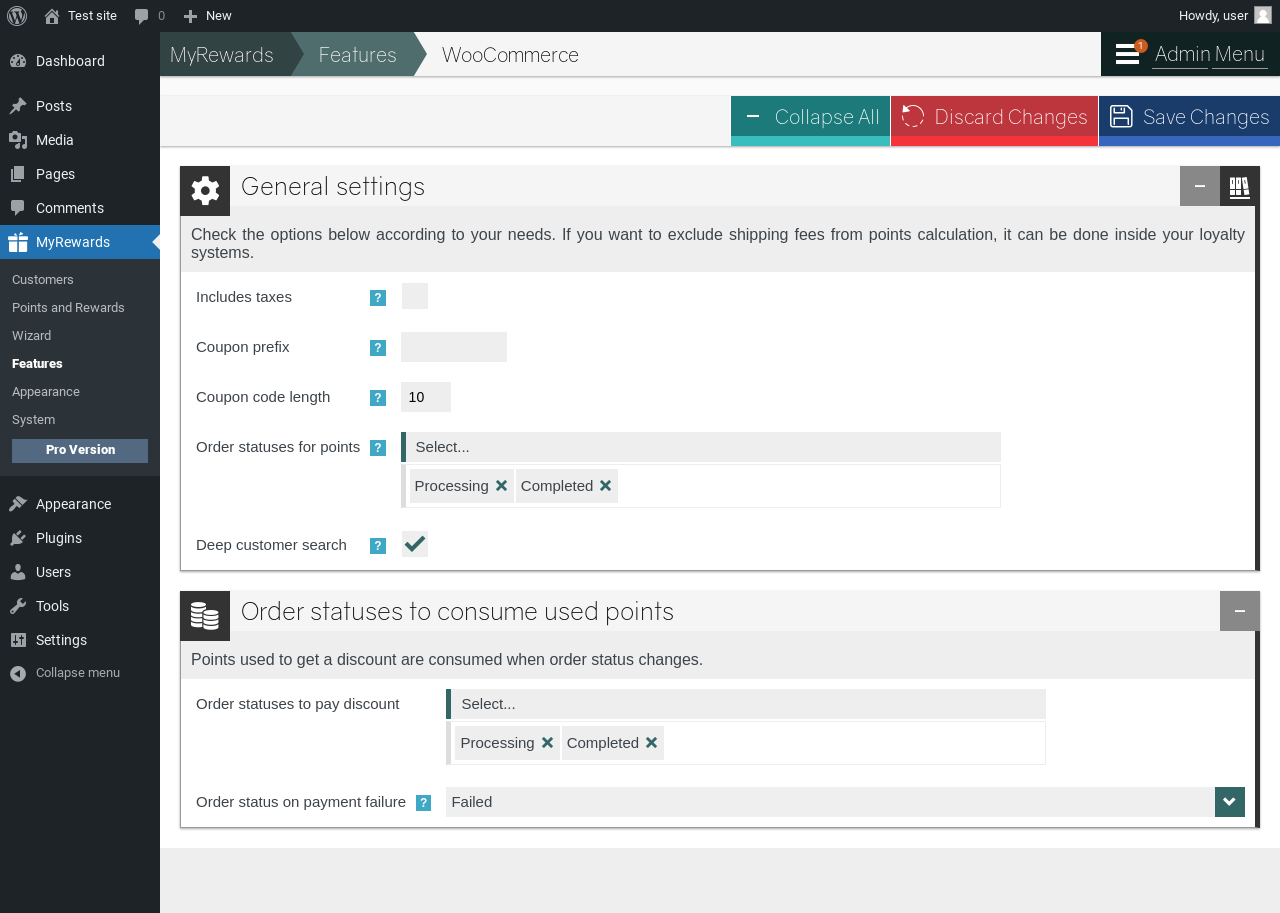Focus the Coupon prefix field
This screenshot has height=913, width=1280.
[454, 347]
